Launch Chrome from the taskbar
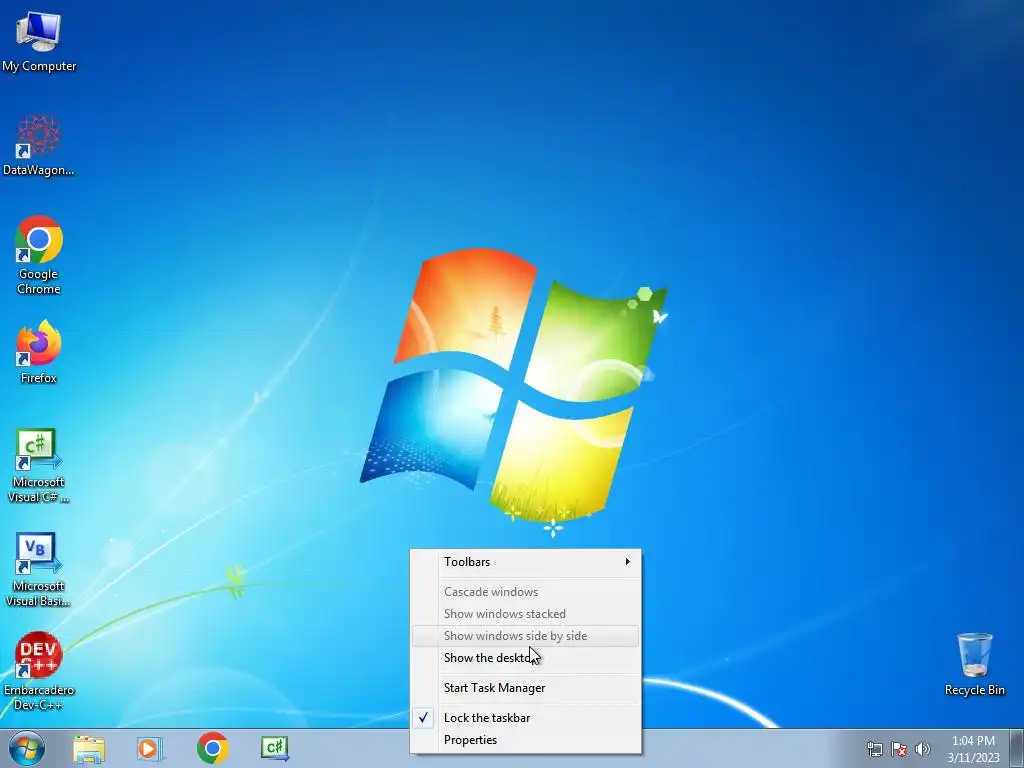 pyautogui.click(x=212, y=748)
